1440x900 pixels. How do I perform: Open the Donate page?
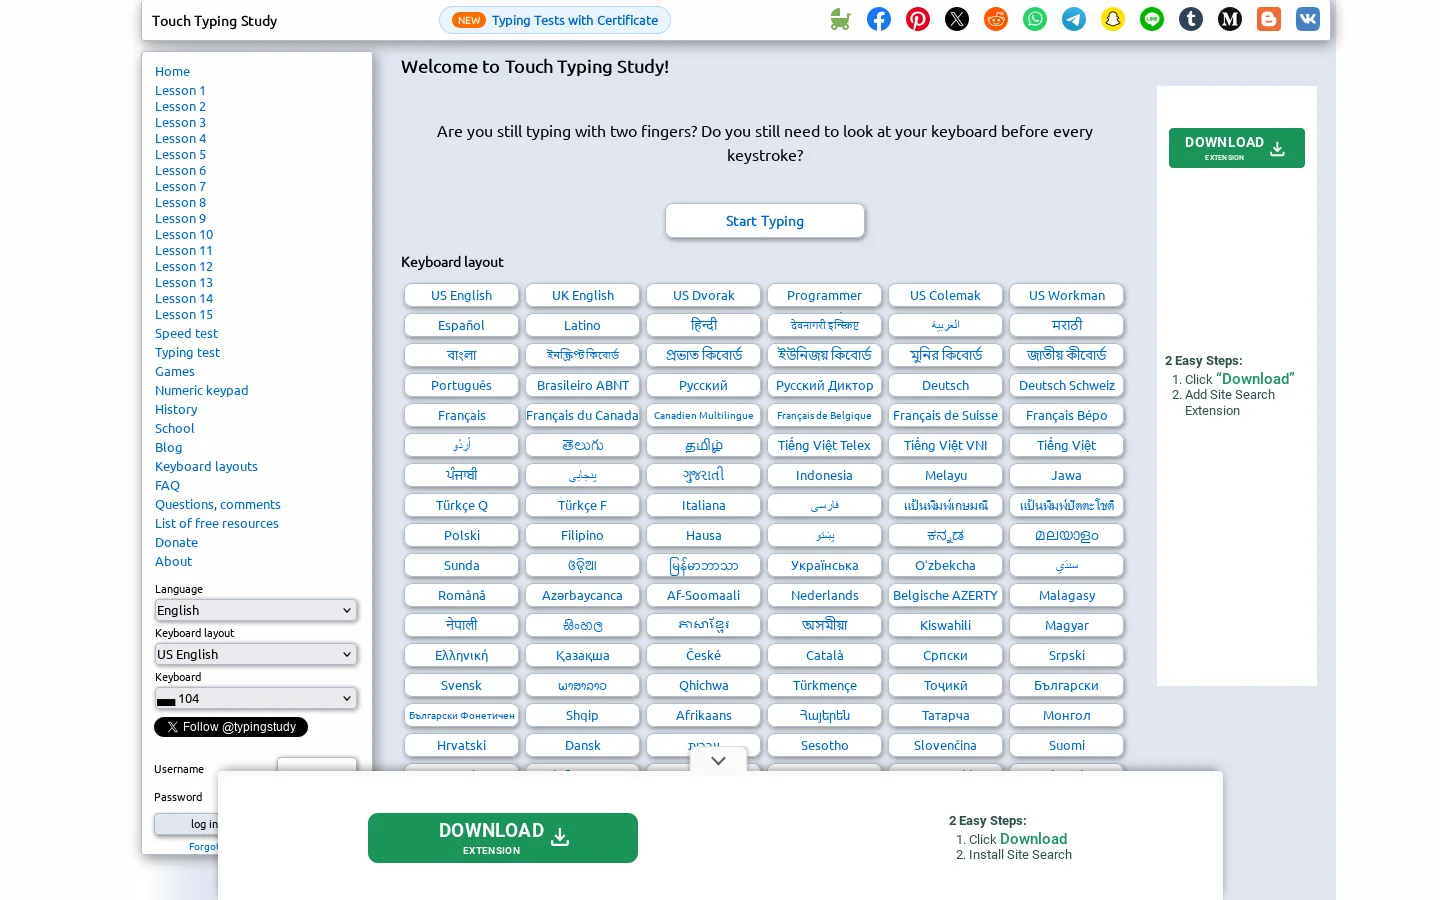tap(176, 542)
